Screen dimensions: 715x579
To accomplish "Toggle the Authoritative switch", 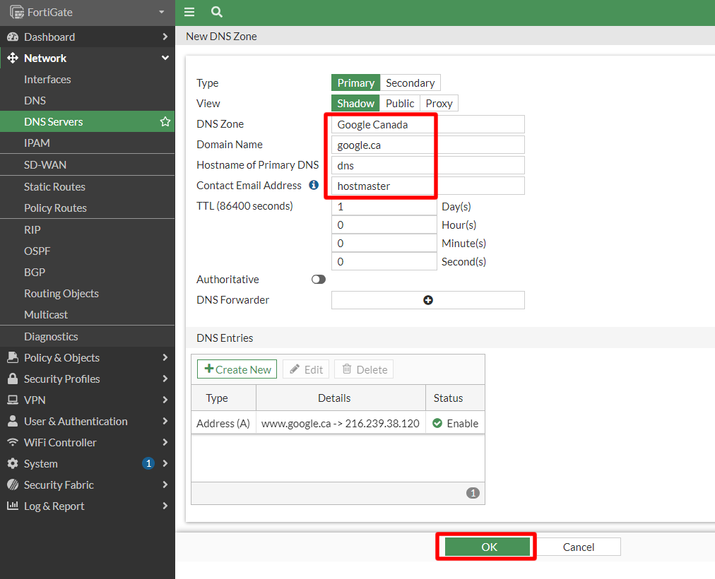I will 318,279.
